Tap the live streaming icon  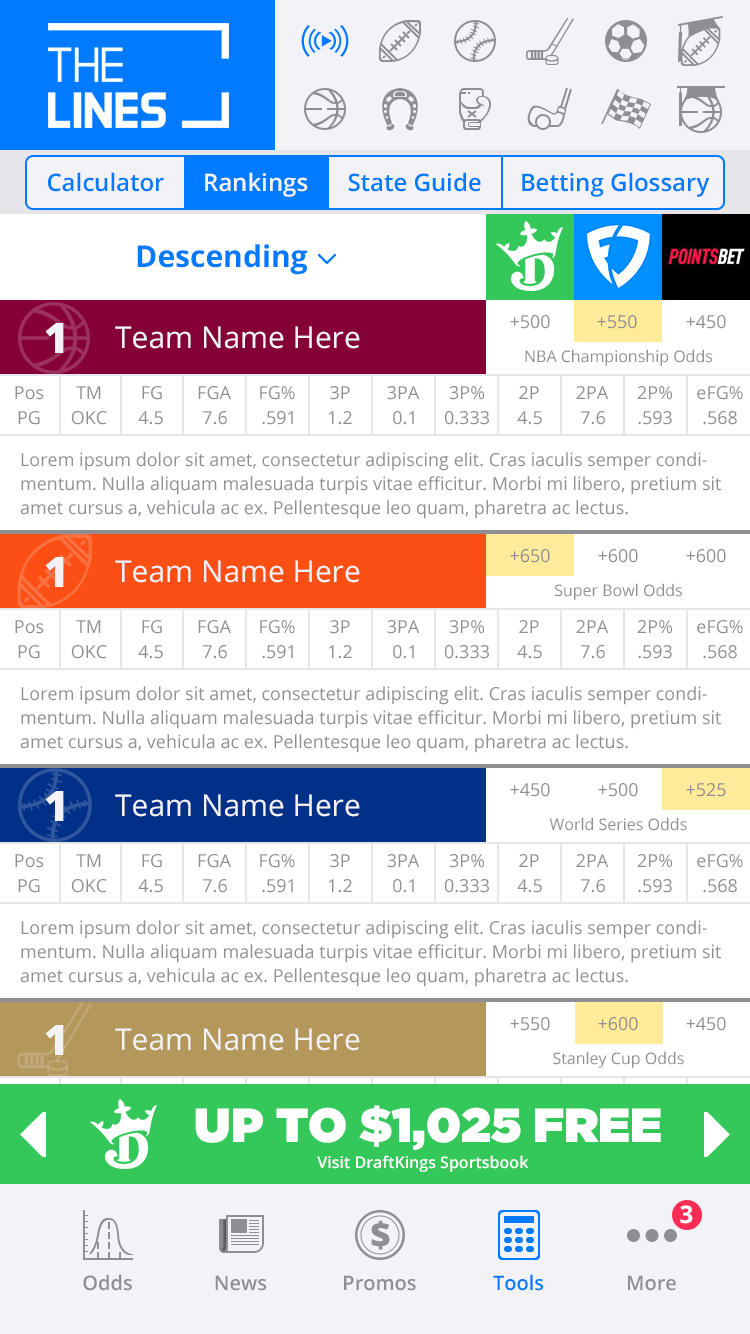(x=325, y=42)
